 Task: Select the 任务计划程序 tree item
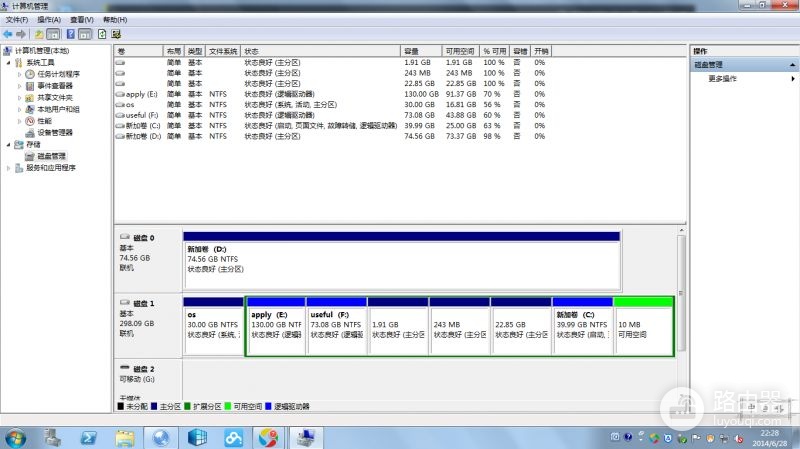pos(59,74)
